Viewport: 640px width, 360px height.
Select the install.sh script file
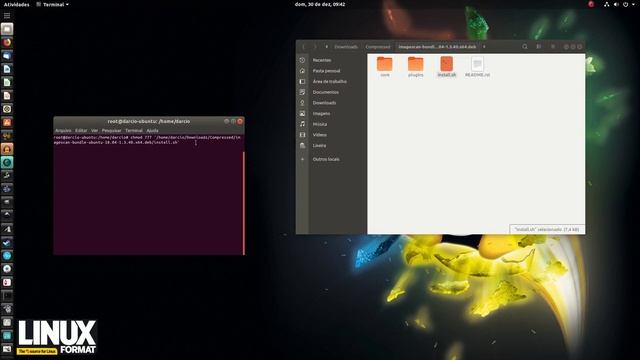tap(447, 67)
